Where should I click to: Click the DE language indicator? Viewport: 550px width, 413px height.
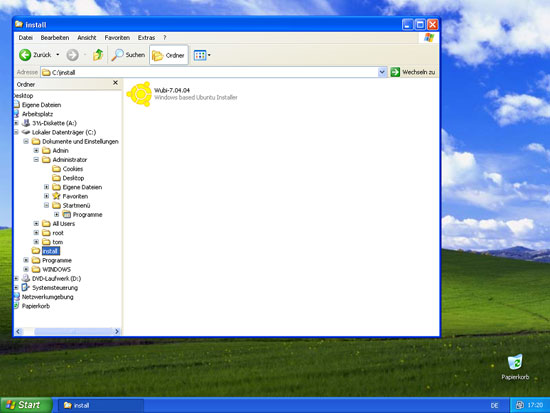tap(494, 405)
